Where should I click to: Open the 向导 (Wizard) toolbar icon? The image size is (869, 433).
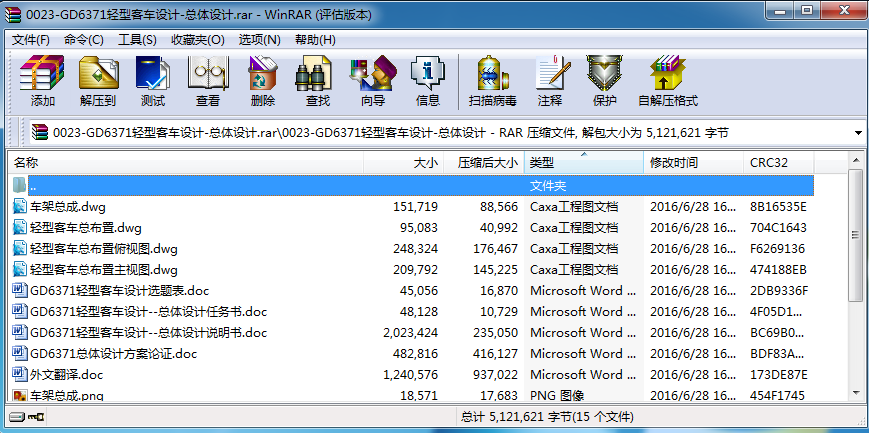click(x=373, y=73)
